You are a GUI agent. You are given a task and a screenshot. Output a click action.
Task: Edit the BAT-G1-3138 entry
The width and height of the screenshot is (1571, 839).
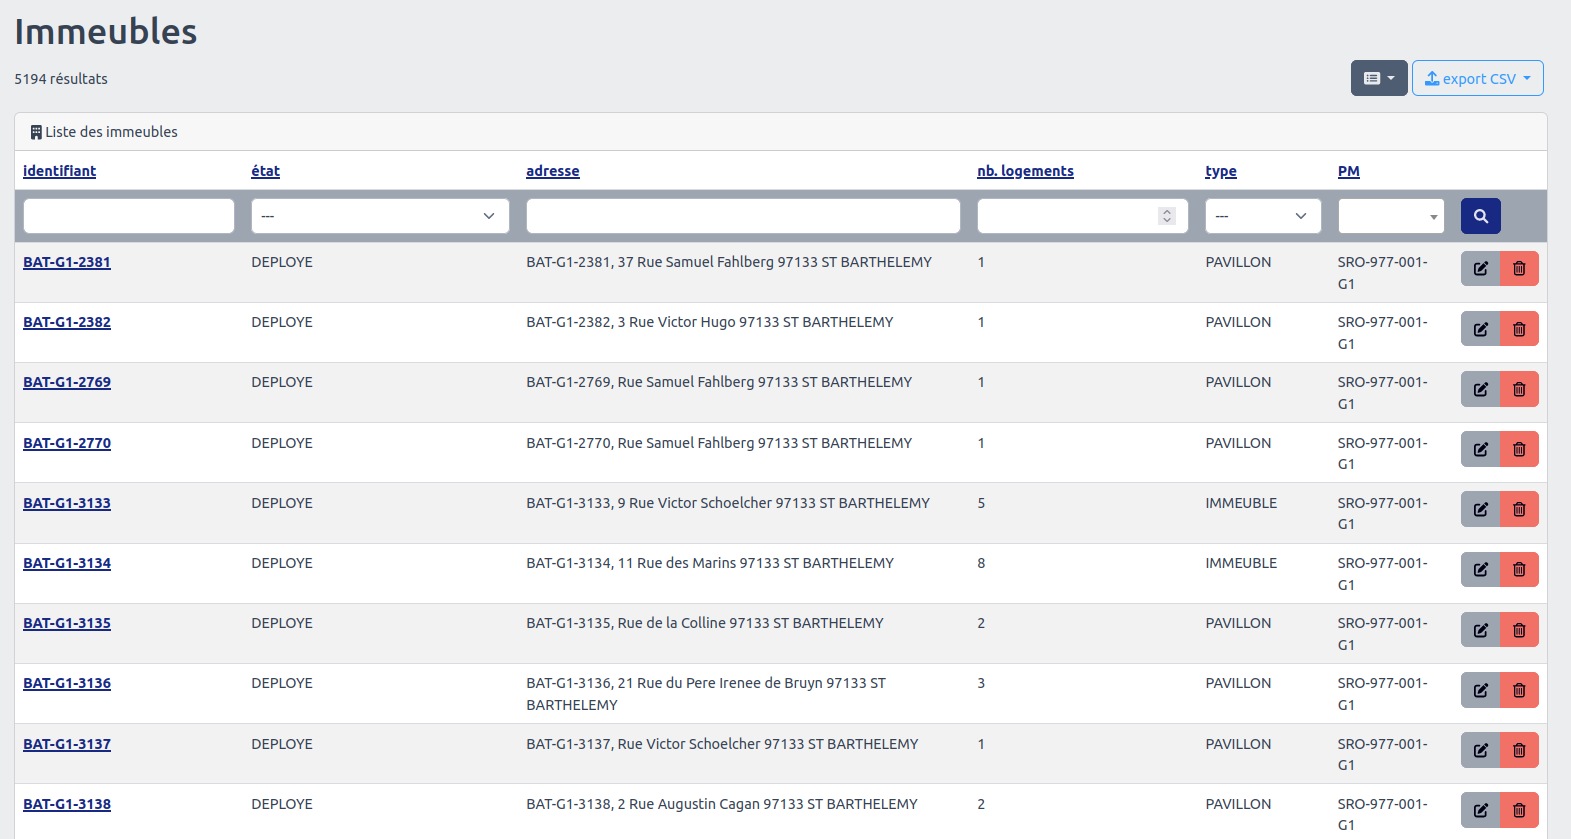(x=1480, y=810)
